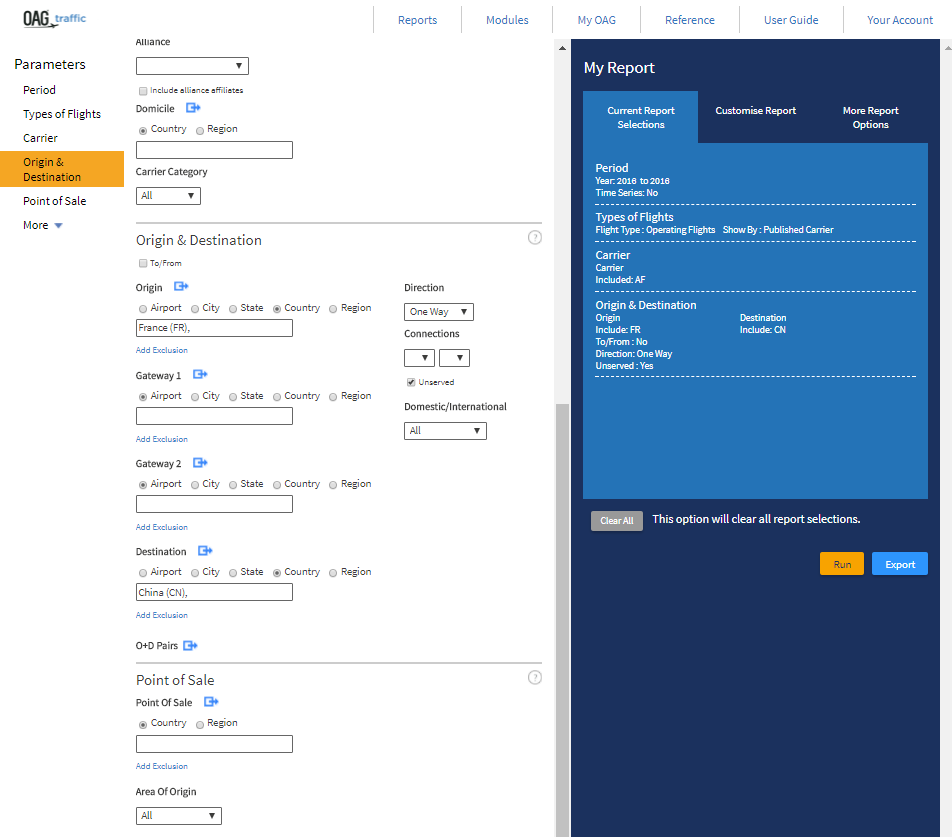Switch to More Report Options tab
Screen dimensions: 952x837
[870, 117]
